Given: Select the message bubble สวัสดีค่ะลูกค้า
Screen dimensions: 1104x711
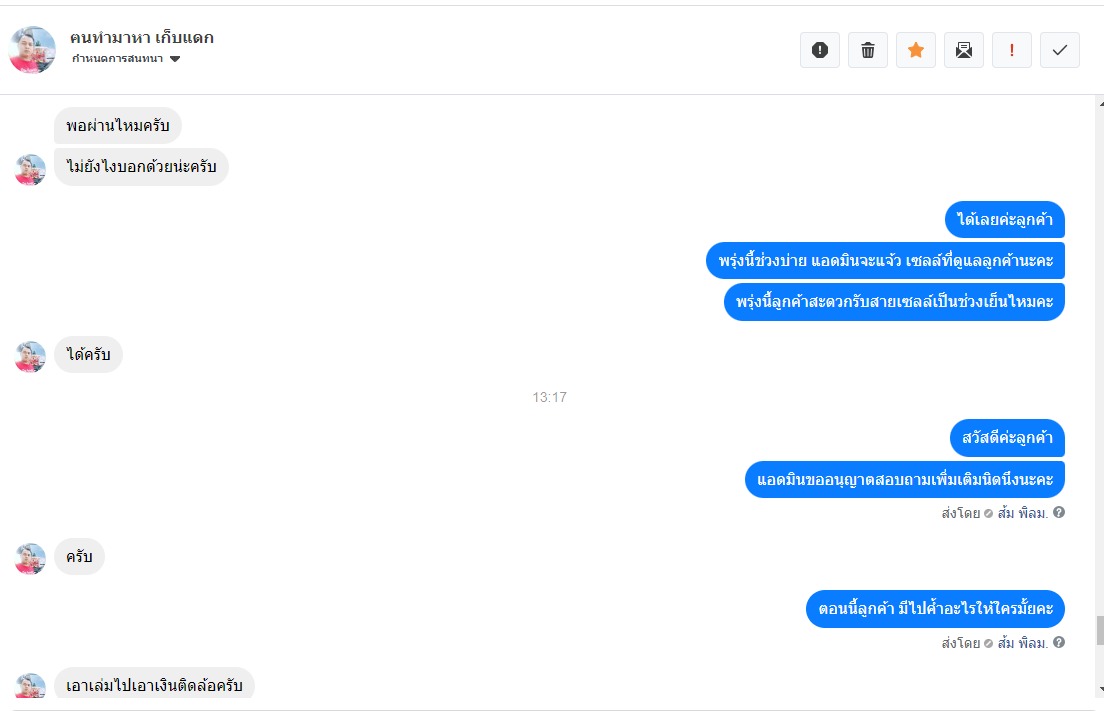Looking at the screenshot, I should pos(1008,438).
